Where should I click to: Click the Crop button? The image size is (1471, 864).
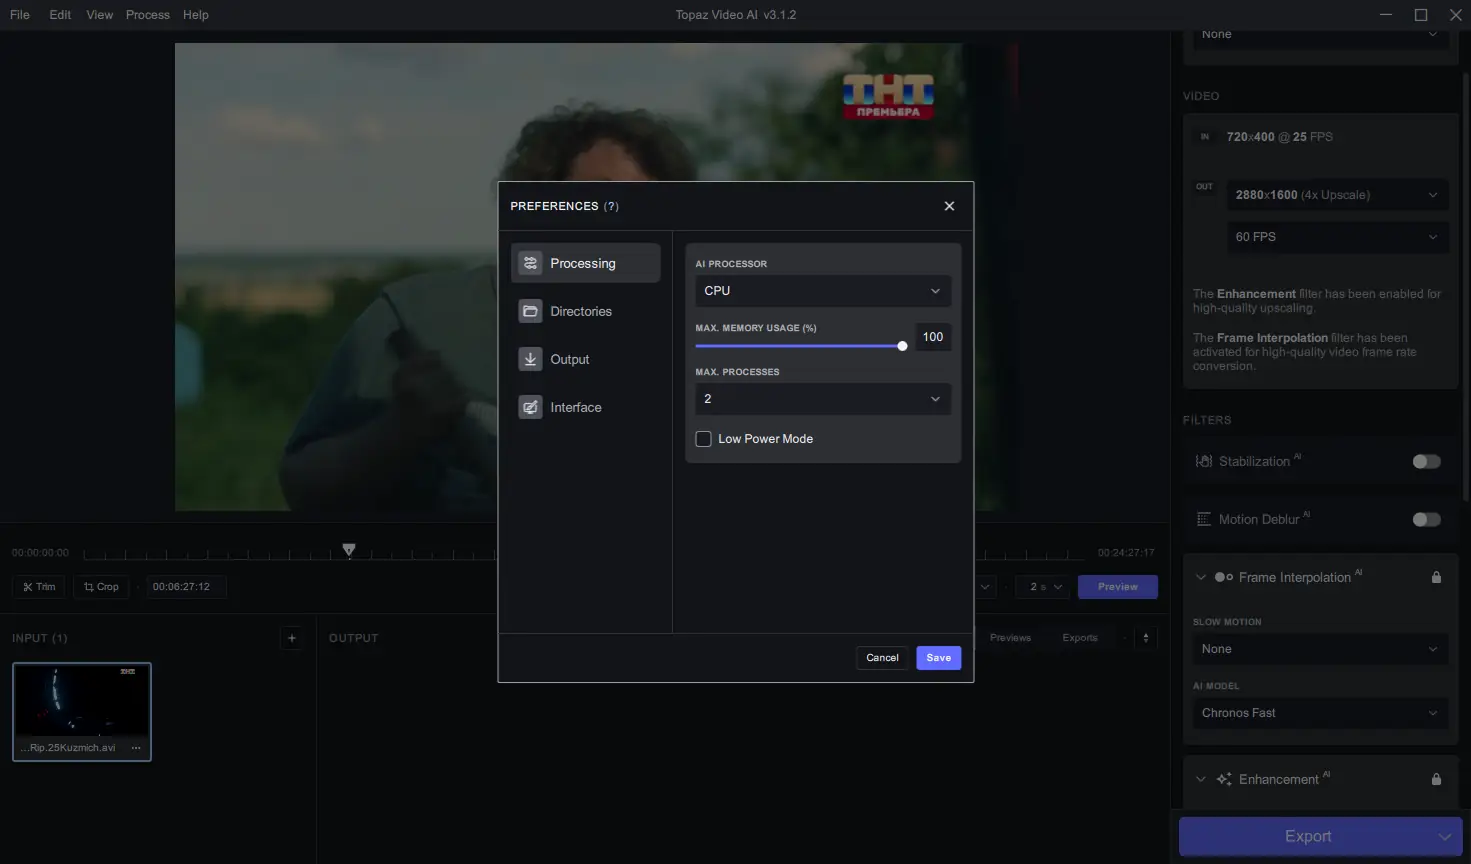click(x=101, y=587)
